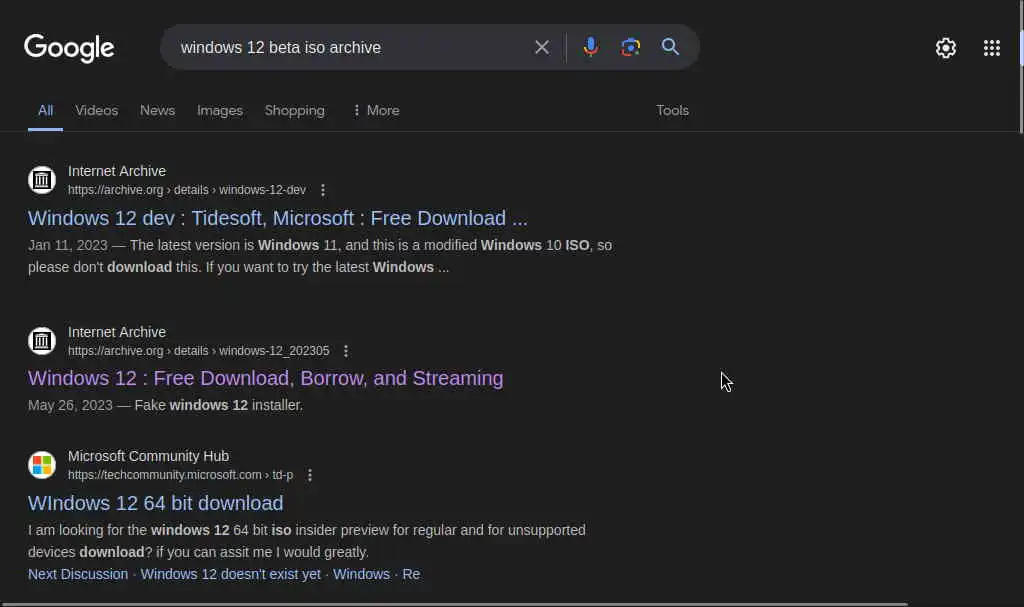Start voice search with microphone icon
This screenshot has height=607, width=1024.
coord(590,47)
